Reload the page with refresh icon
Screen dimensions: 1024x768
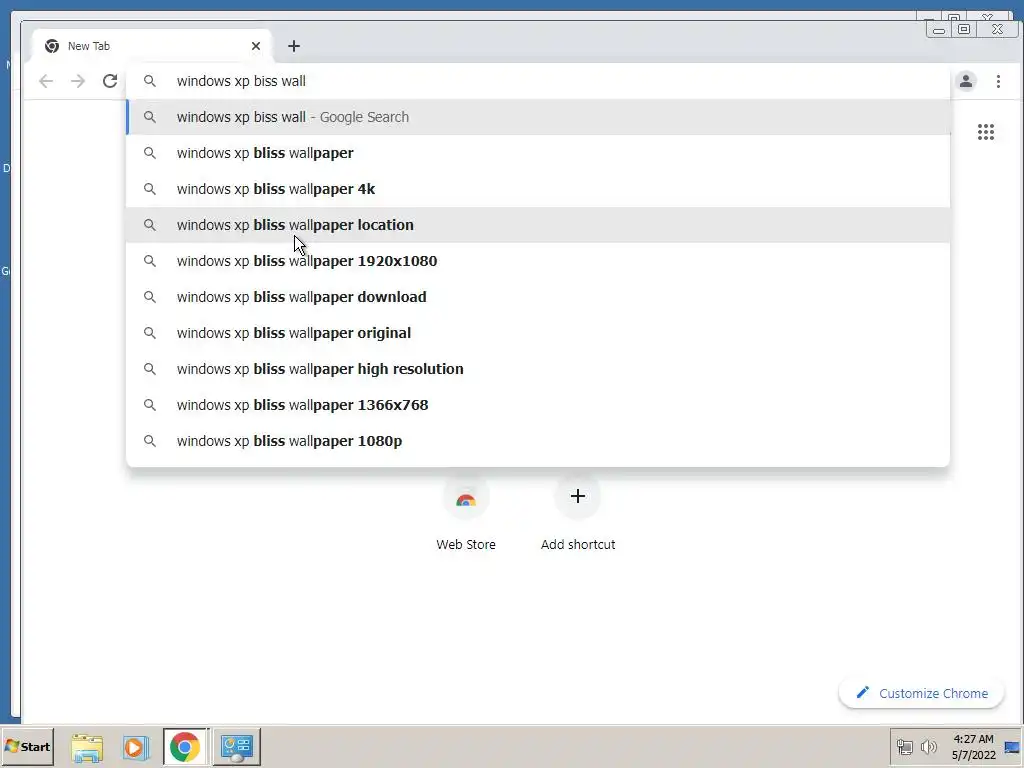tap(110, 81)
